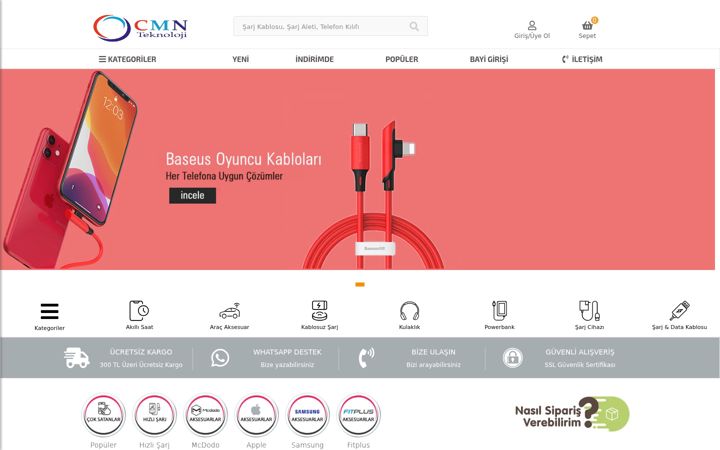
Task: Expand the KATEGORİLER menu in navbar
Action: coord(127,59)
